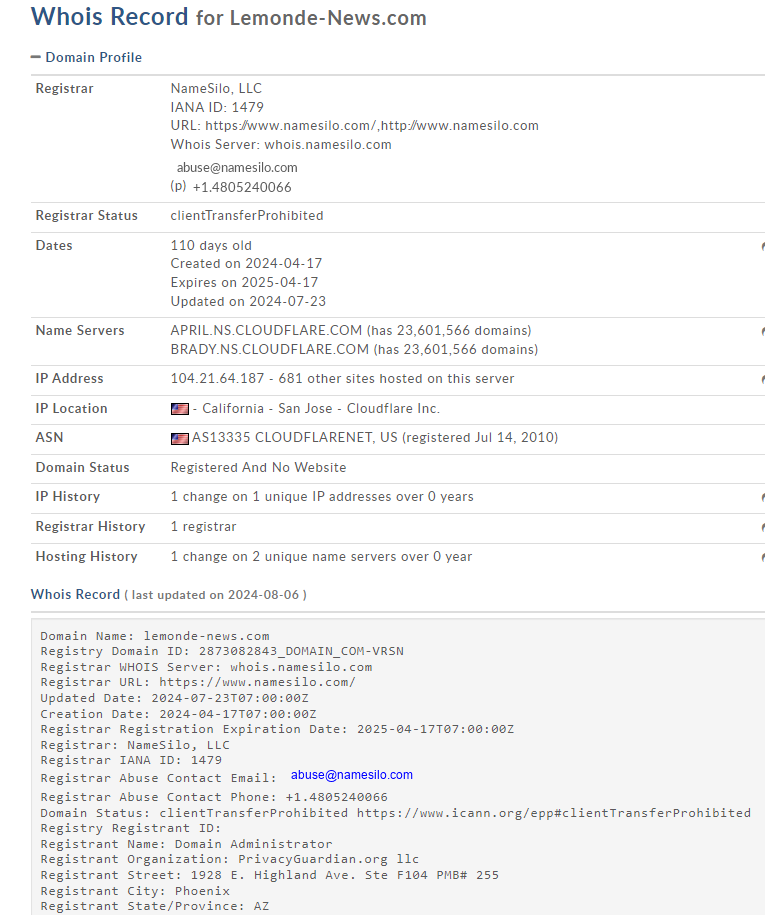Click IP address 104.21.64.187 value
Viewport: 765px width, 915px height.
217,379
